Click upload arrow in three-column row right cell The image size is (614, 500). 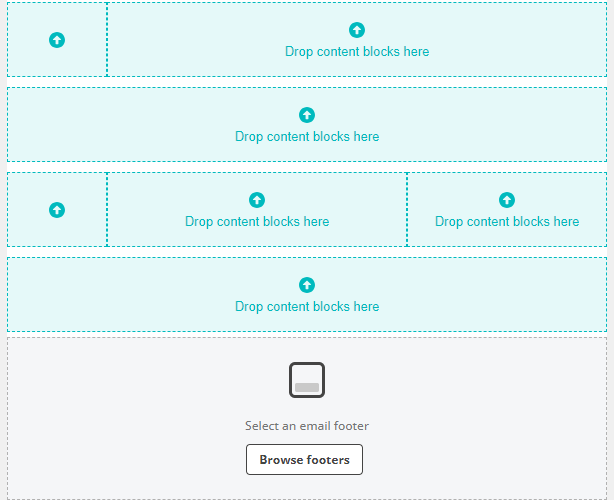(x=507, y=200)
